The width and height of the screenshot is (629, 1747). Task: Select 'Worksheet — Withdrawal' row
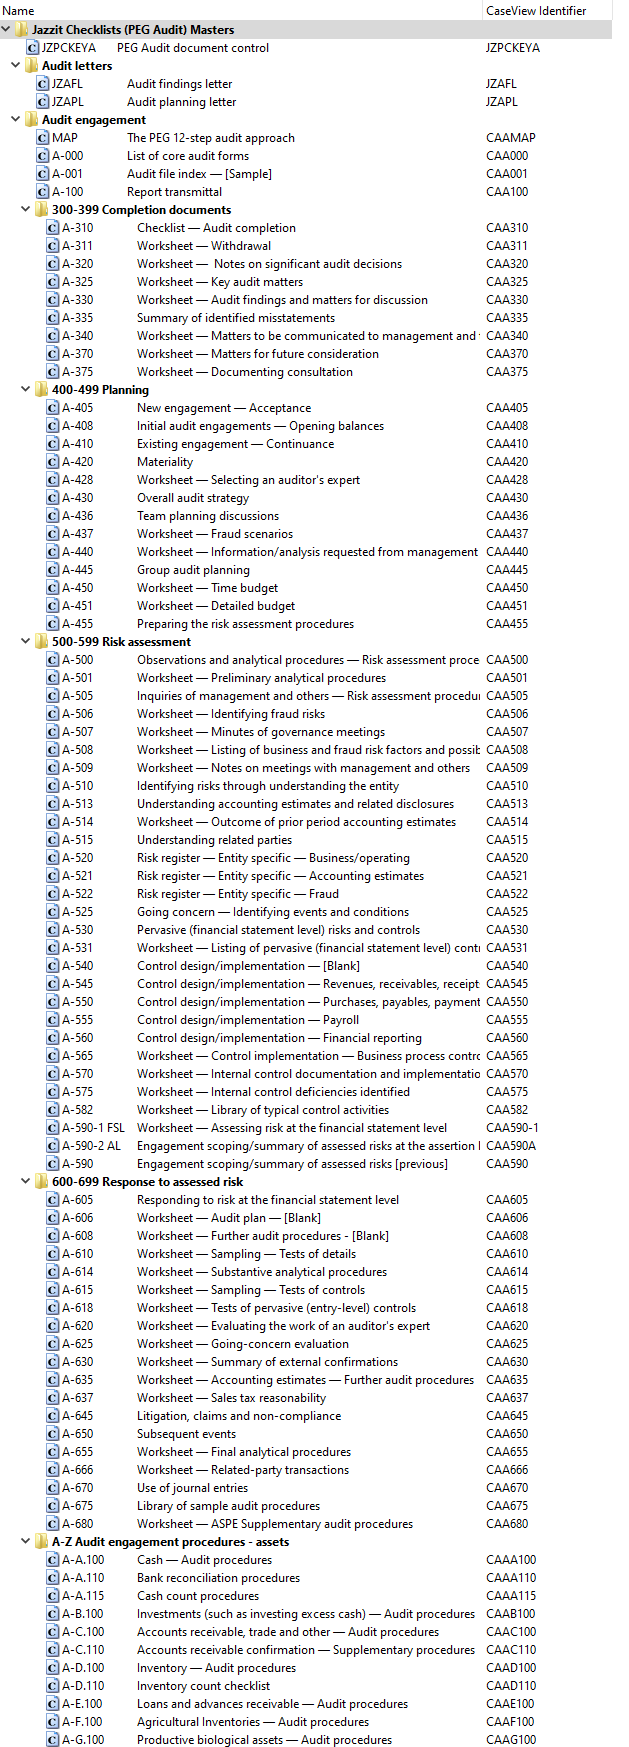pyautogui.click(x=306, y=246)
